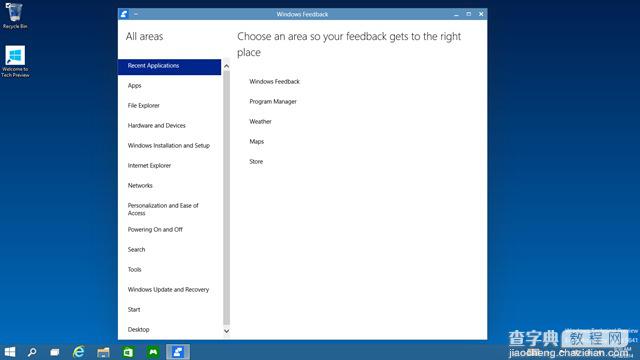Screen dimensions: 640x360
Task: Choose Store from recent applications
Action: (256, 162)
